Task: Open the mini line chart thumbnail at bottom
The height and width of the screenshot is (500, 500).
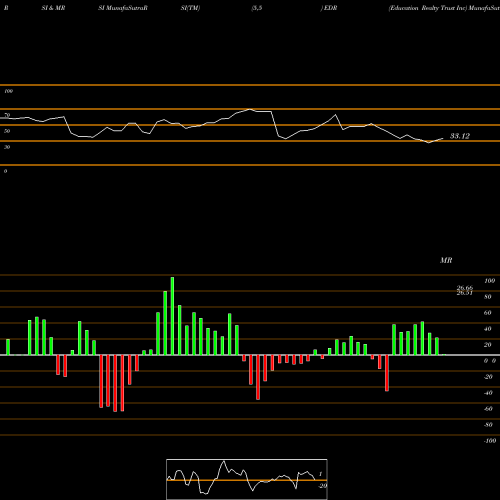Action: pos(247,479)
